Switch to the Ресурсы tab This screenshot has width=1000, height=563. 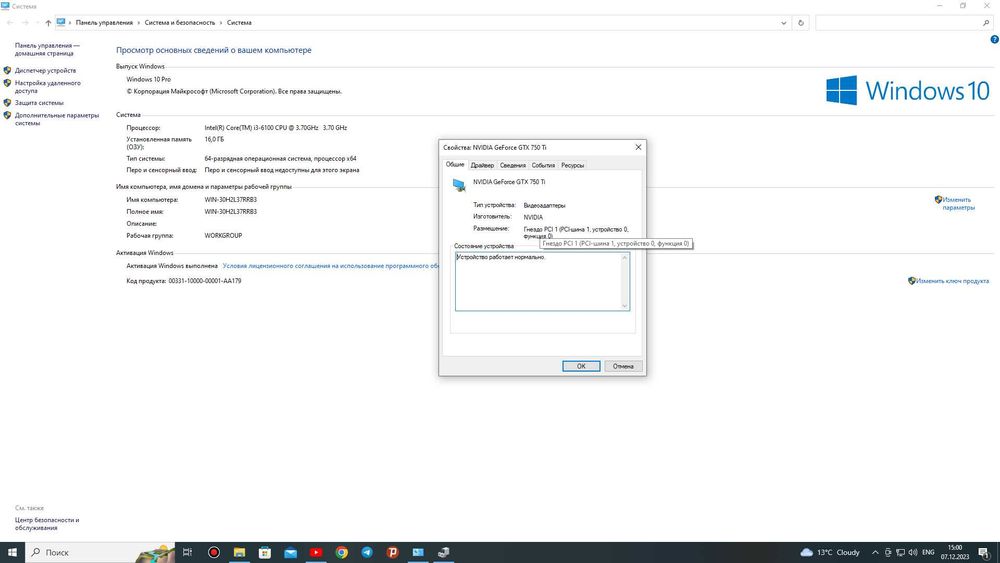pyautogui.click(x=573, y=165)
